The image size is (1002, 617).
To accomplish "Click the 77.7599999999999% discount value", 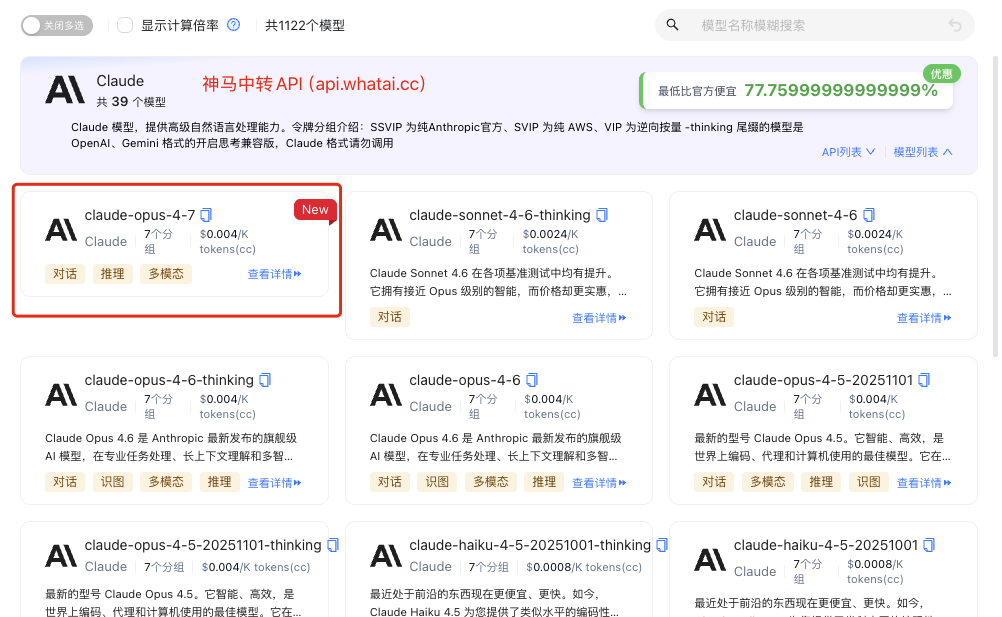I will pyautogui.click(x=841, y=91).
